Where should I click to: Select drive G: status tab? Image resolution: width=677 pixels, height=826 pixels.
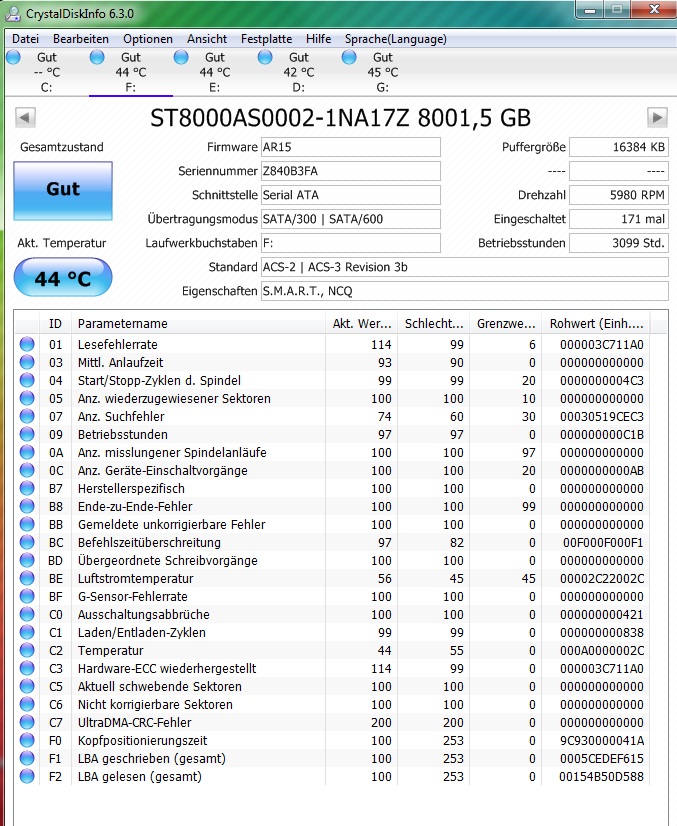pyautogui.click(x=383, y=72)
